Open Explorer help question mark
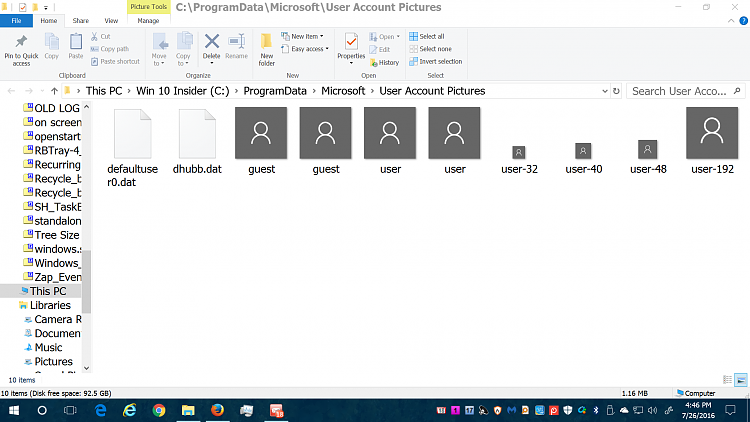Screen dimensions: 750x422 pyautogui.click(x=743, y=21)
